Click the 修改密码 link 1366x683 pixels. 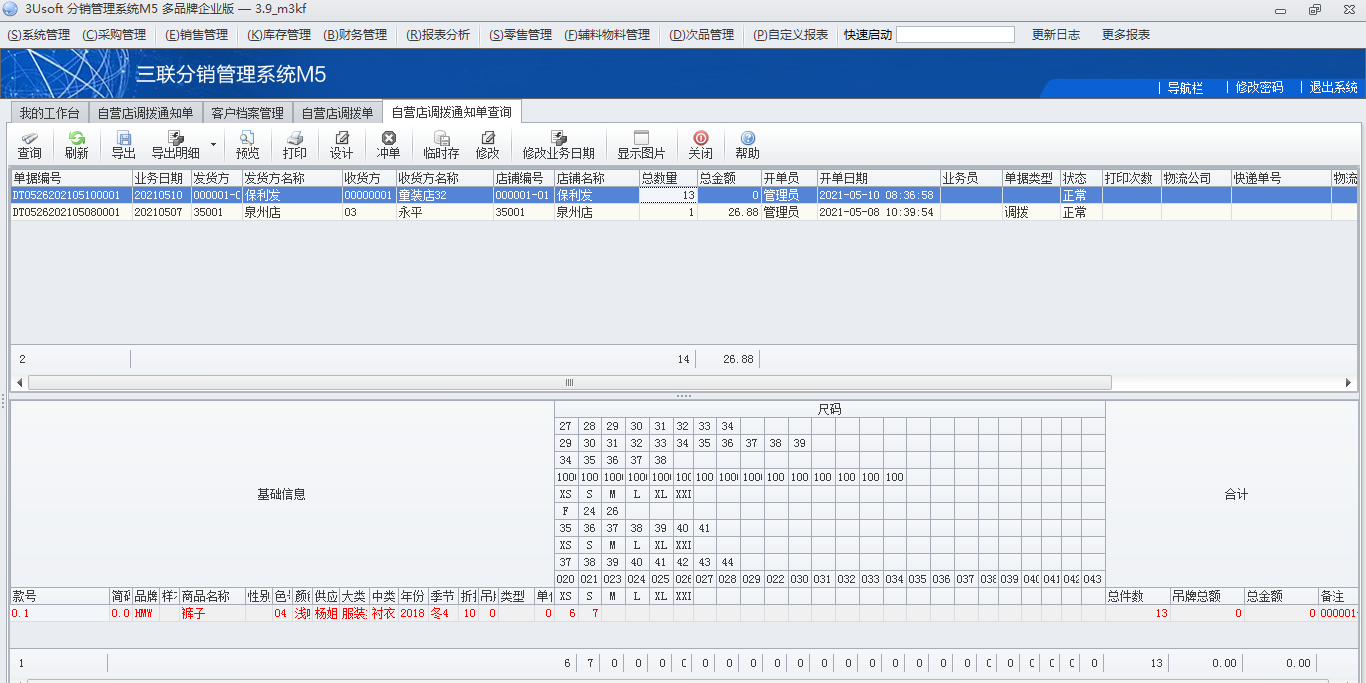(x=1259, y=87)
